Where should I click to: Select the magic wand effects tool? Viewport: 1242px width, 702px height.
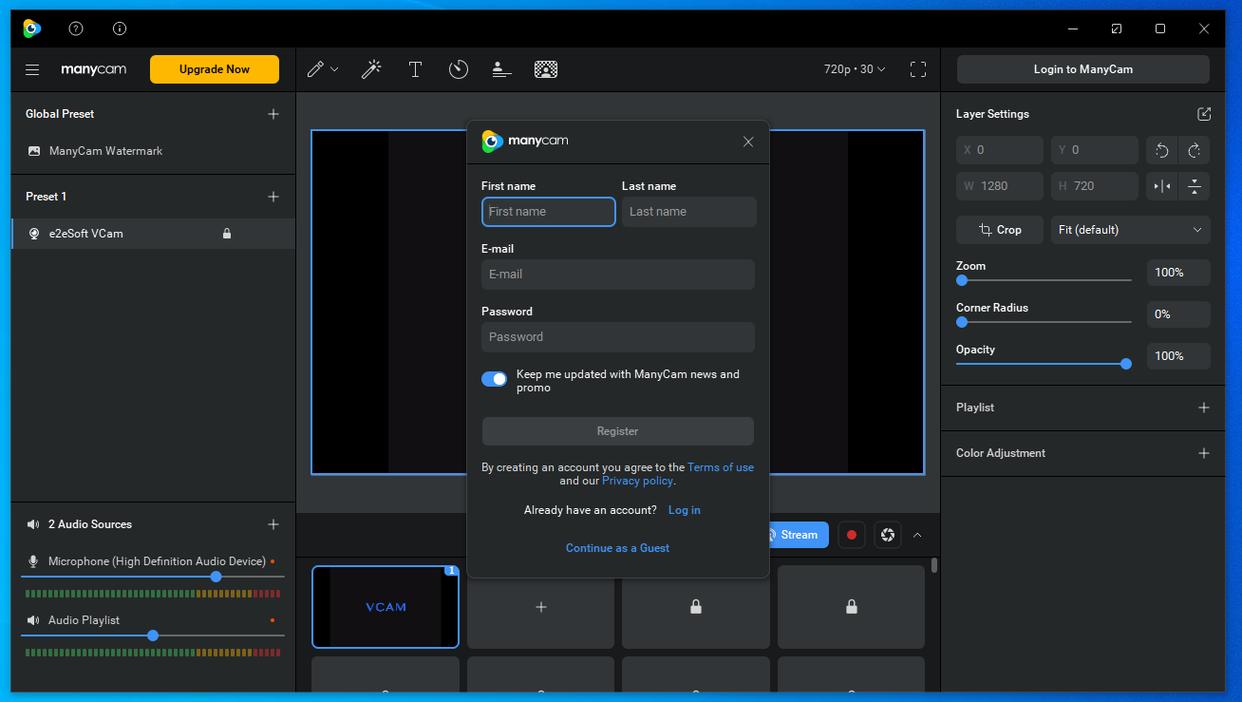(371, 69)
